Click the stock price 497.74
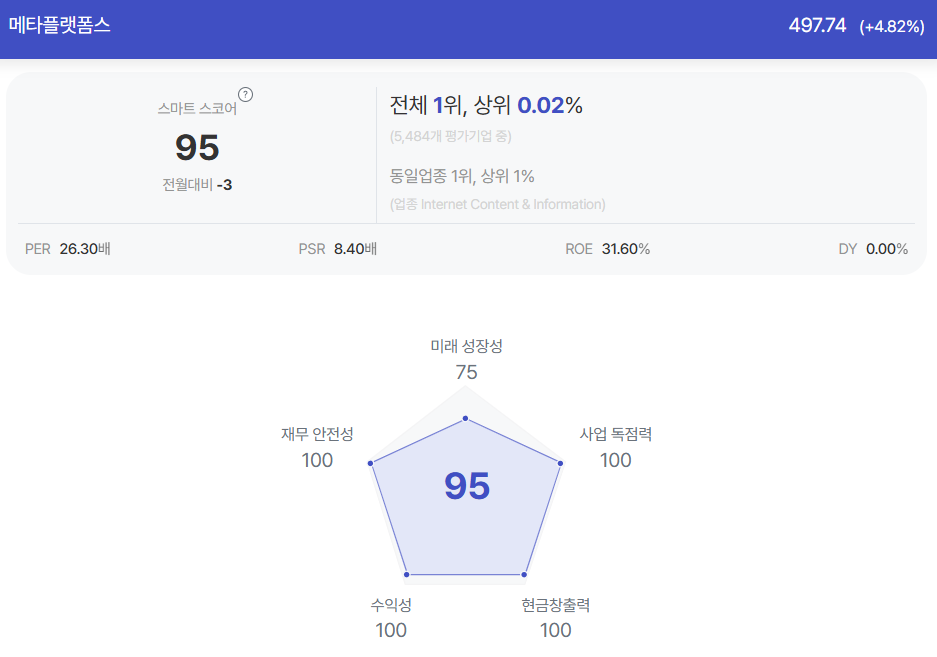This screenshot has height=657, width=937. pyautogui.click(x=817, y=25)
